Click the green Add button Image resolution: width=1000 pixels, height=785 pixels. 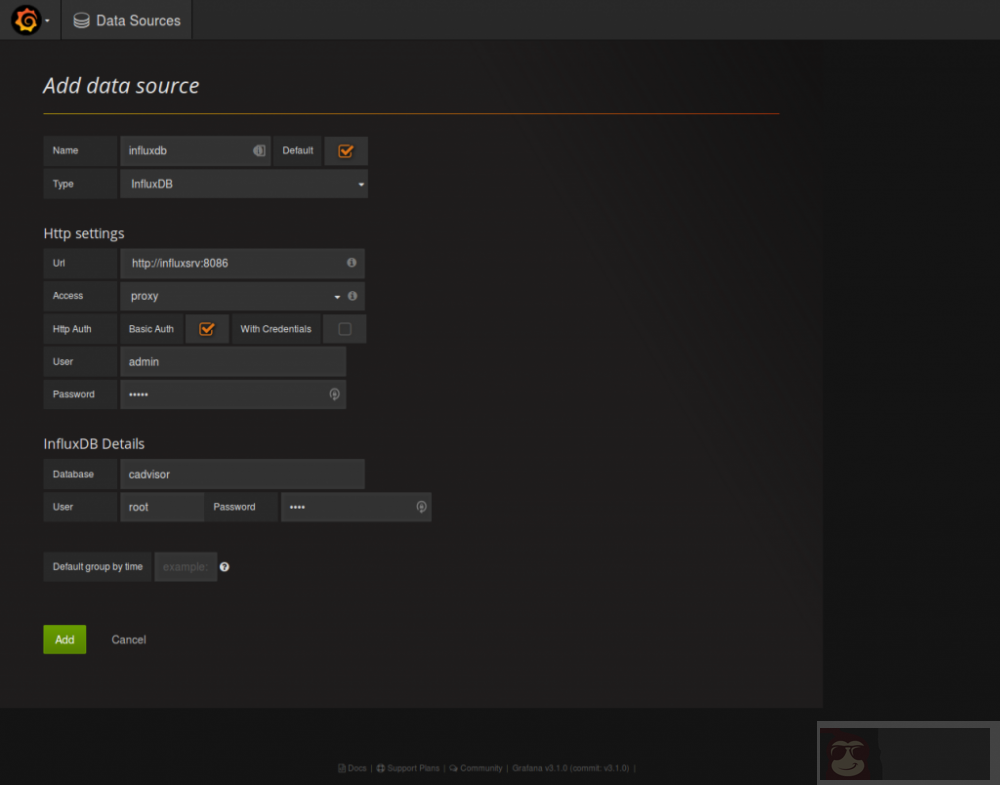[64, 639]
